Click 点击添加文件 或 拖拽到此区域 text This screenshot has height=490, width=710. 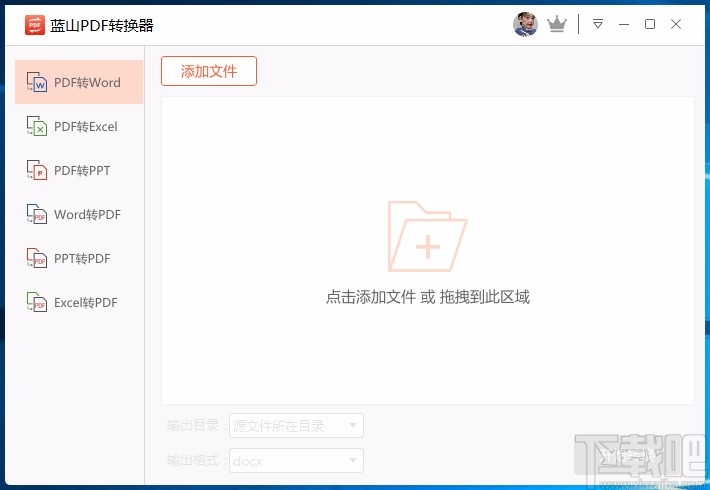[427, 297]
